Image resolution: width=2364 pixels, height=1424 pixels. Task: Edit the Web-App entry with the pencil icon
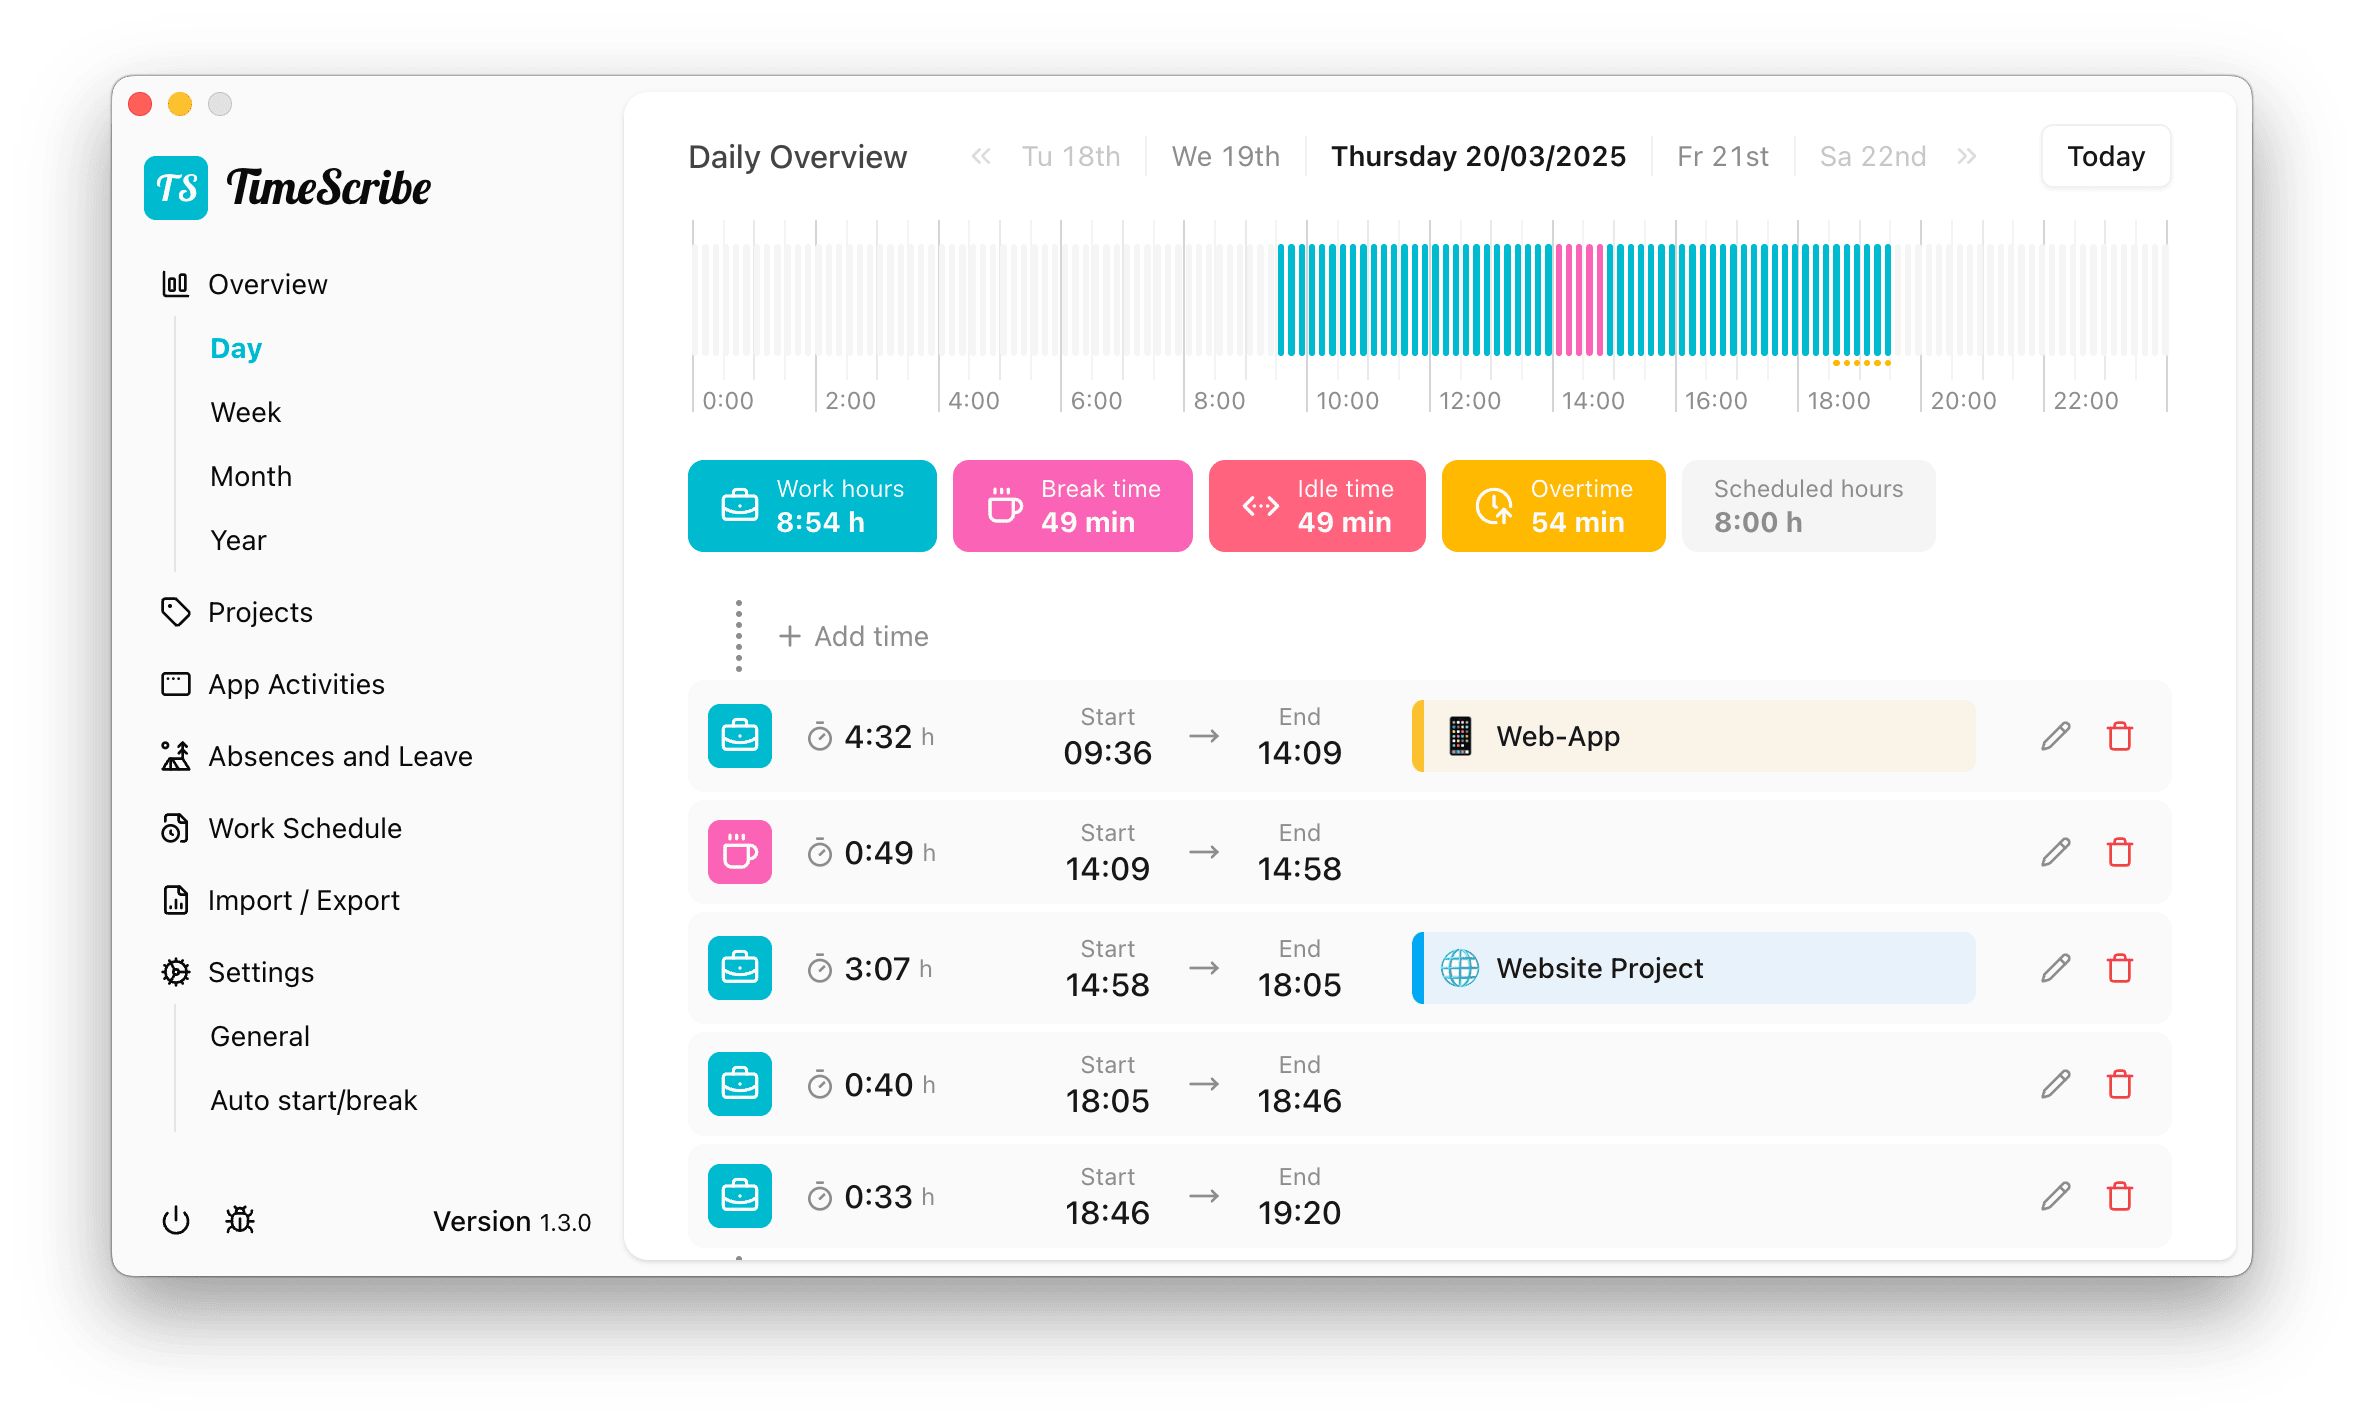2056,736
